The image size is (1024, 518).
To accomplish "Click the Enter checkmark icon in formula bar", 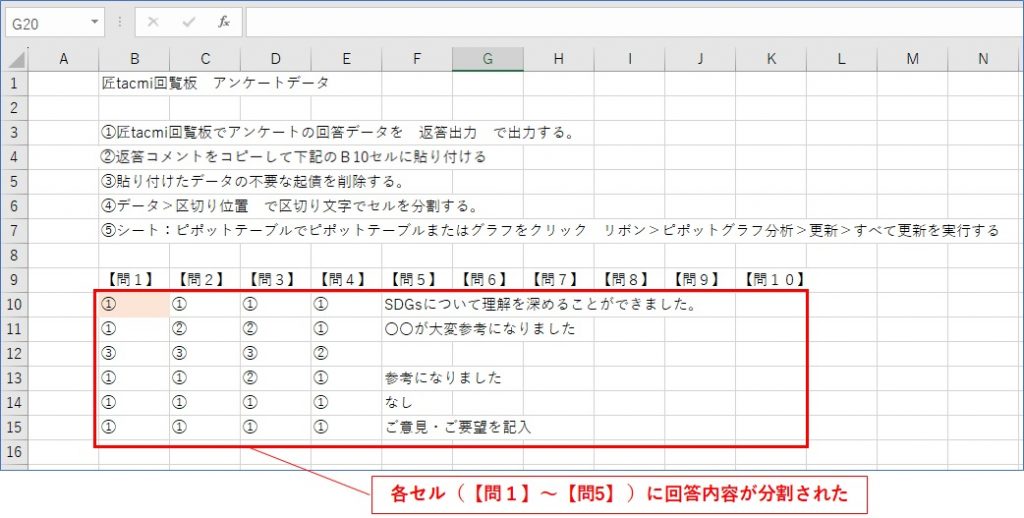I will point(189,22).
